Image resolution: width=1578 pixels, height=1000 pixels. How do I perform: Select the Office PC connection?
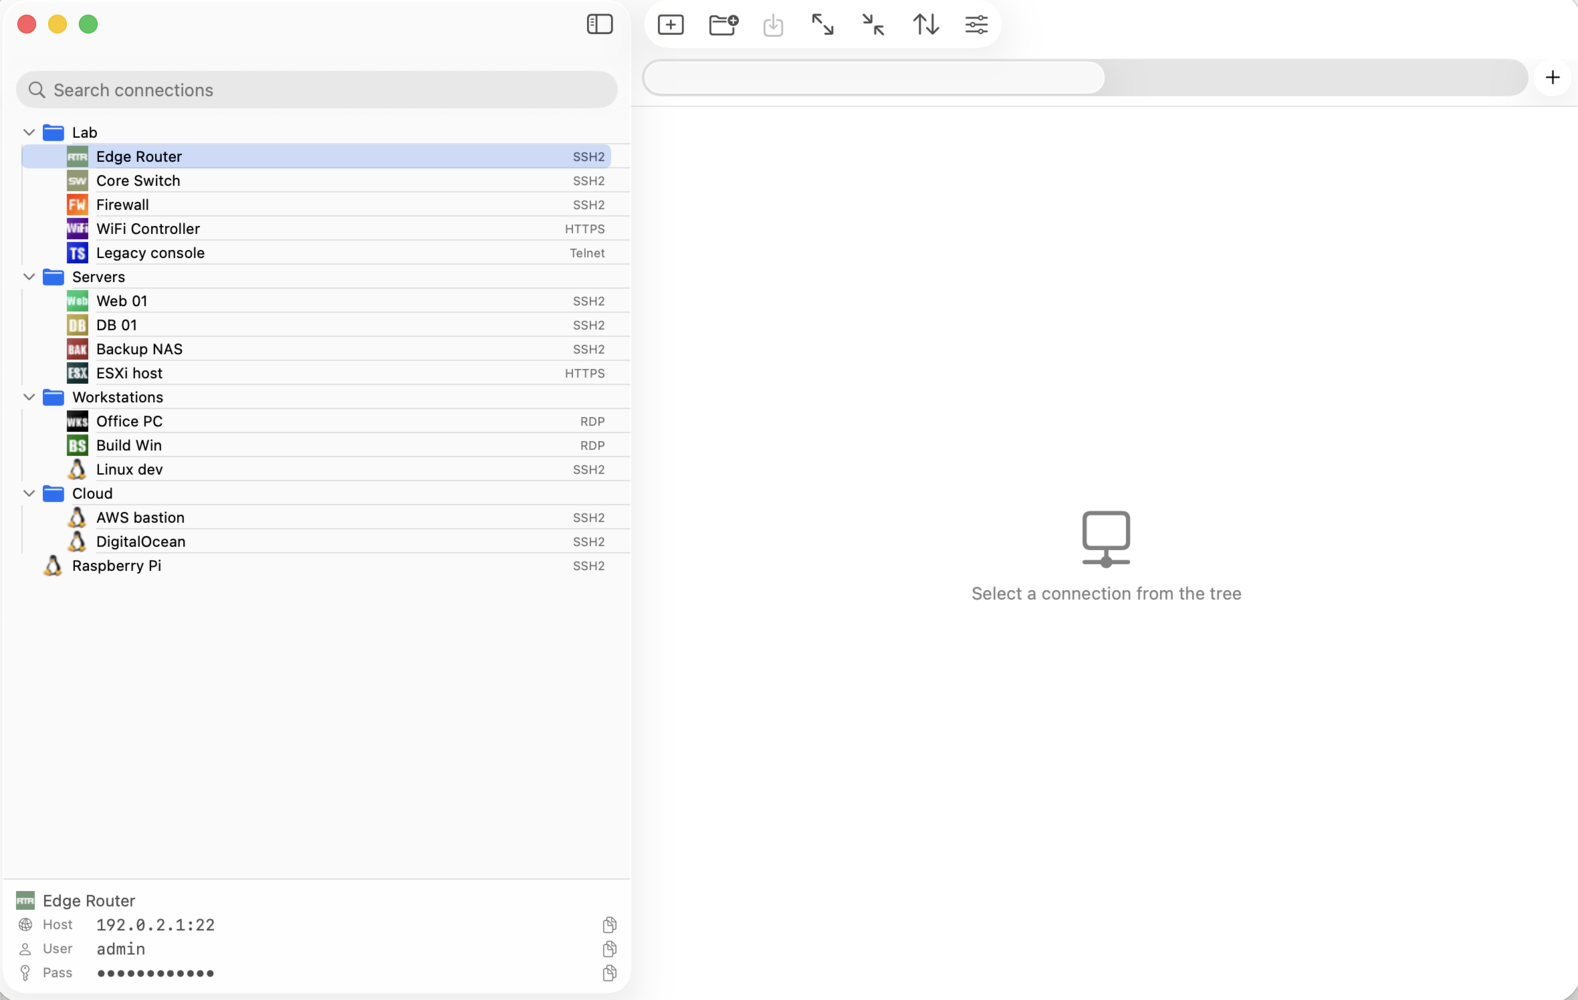coord(316,421)
